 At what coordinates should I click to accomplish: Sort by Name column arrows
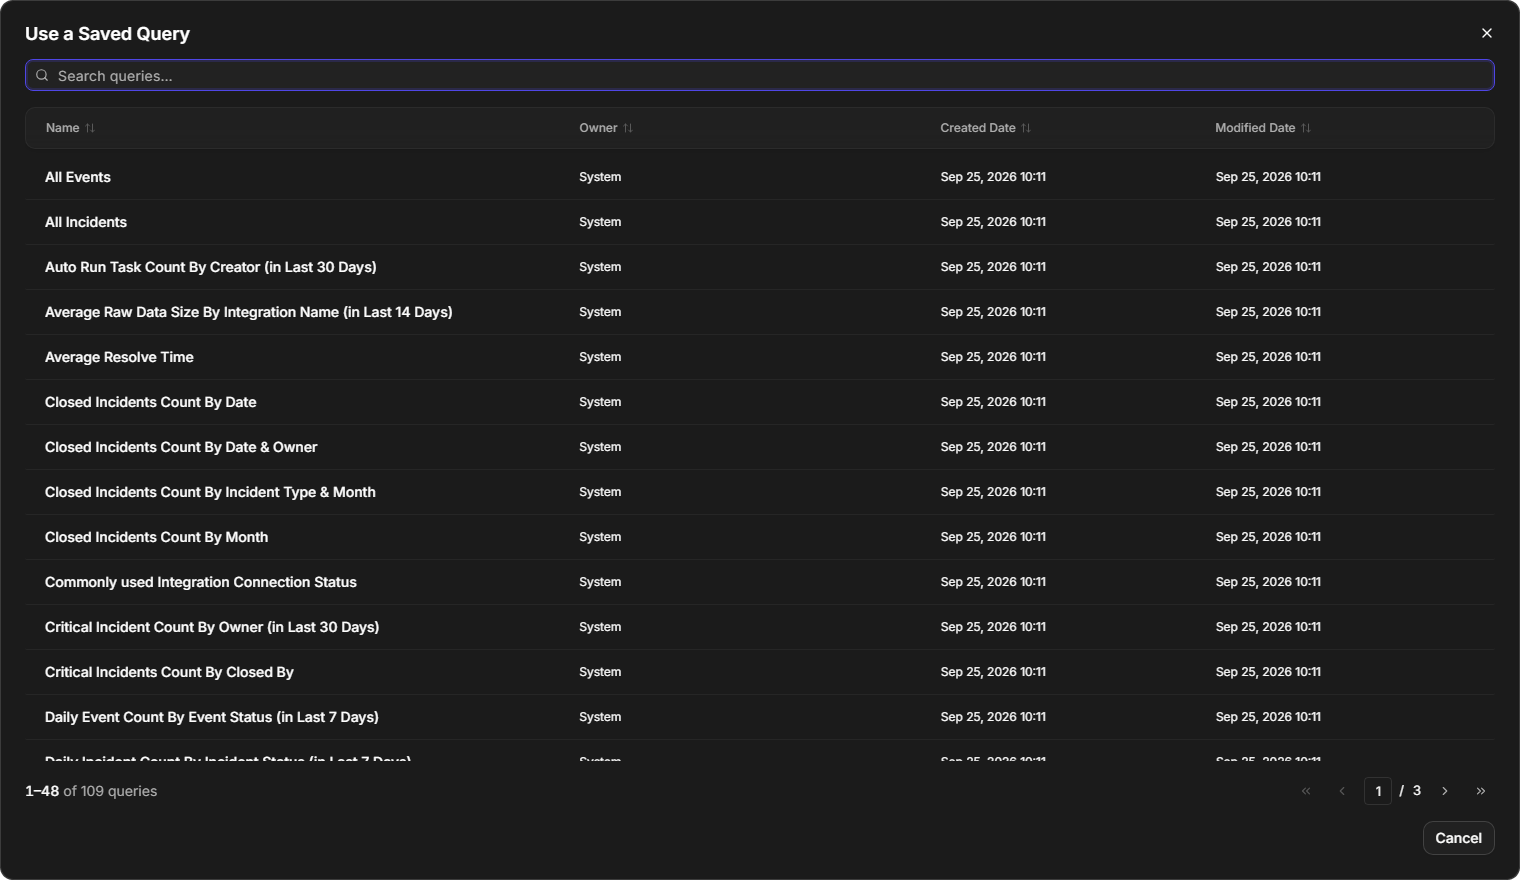pyautogui.click(x=90, y=128)
